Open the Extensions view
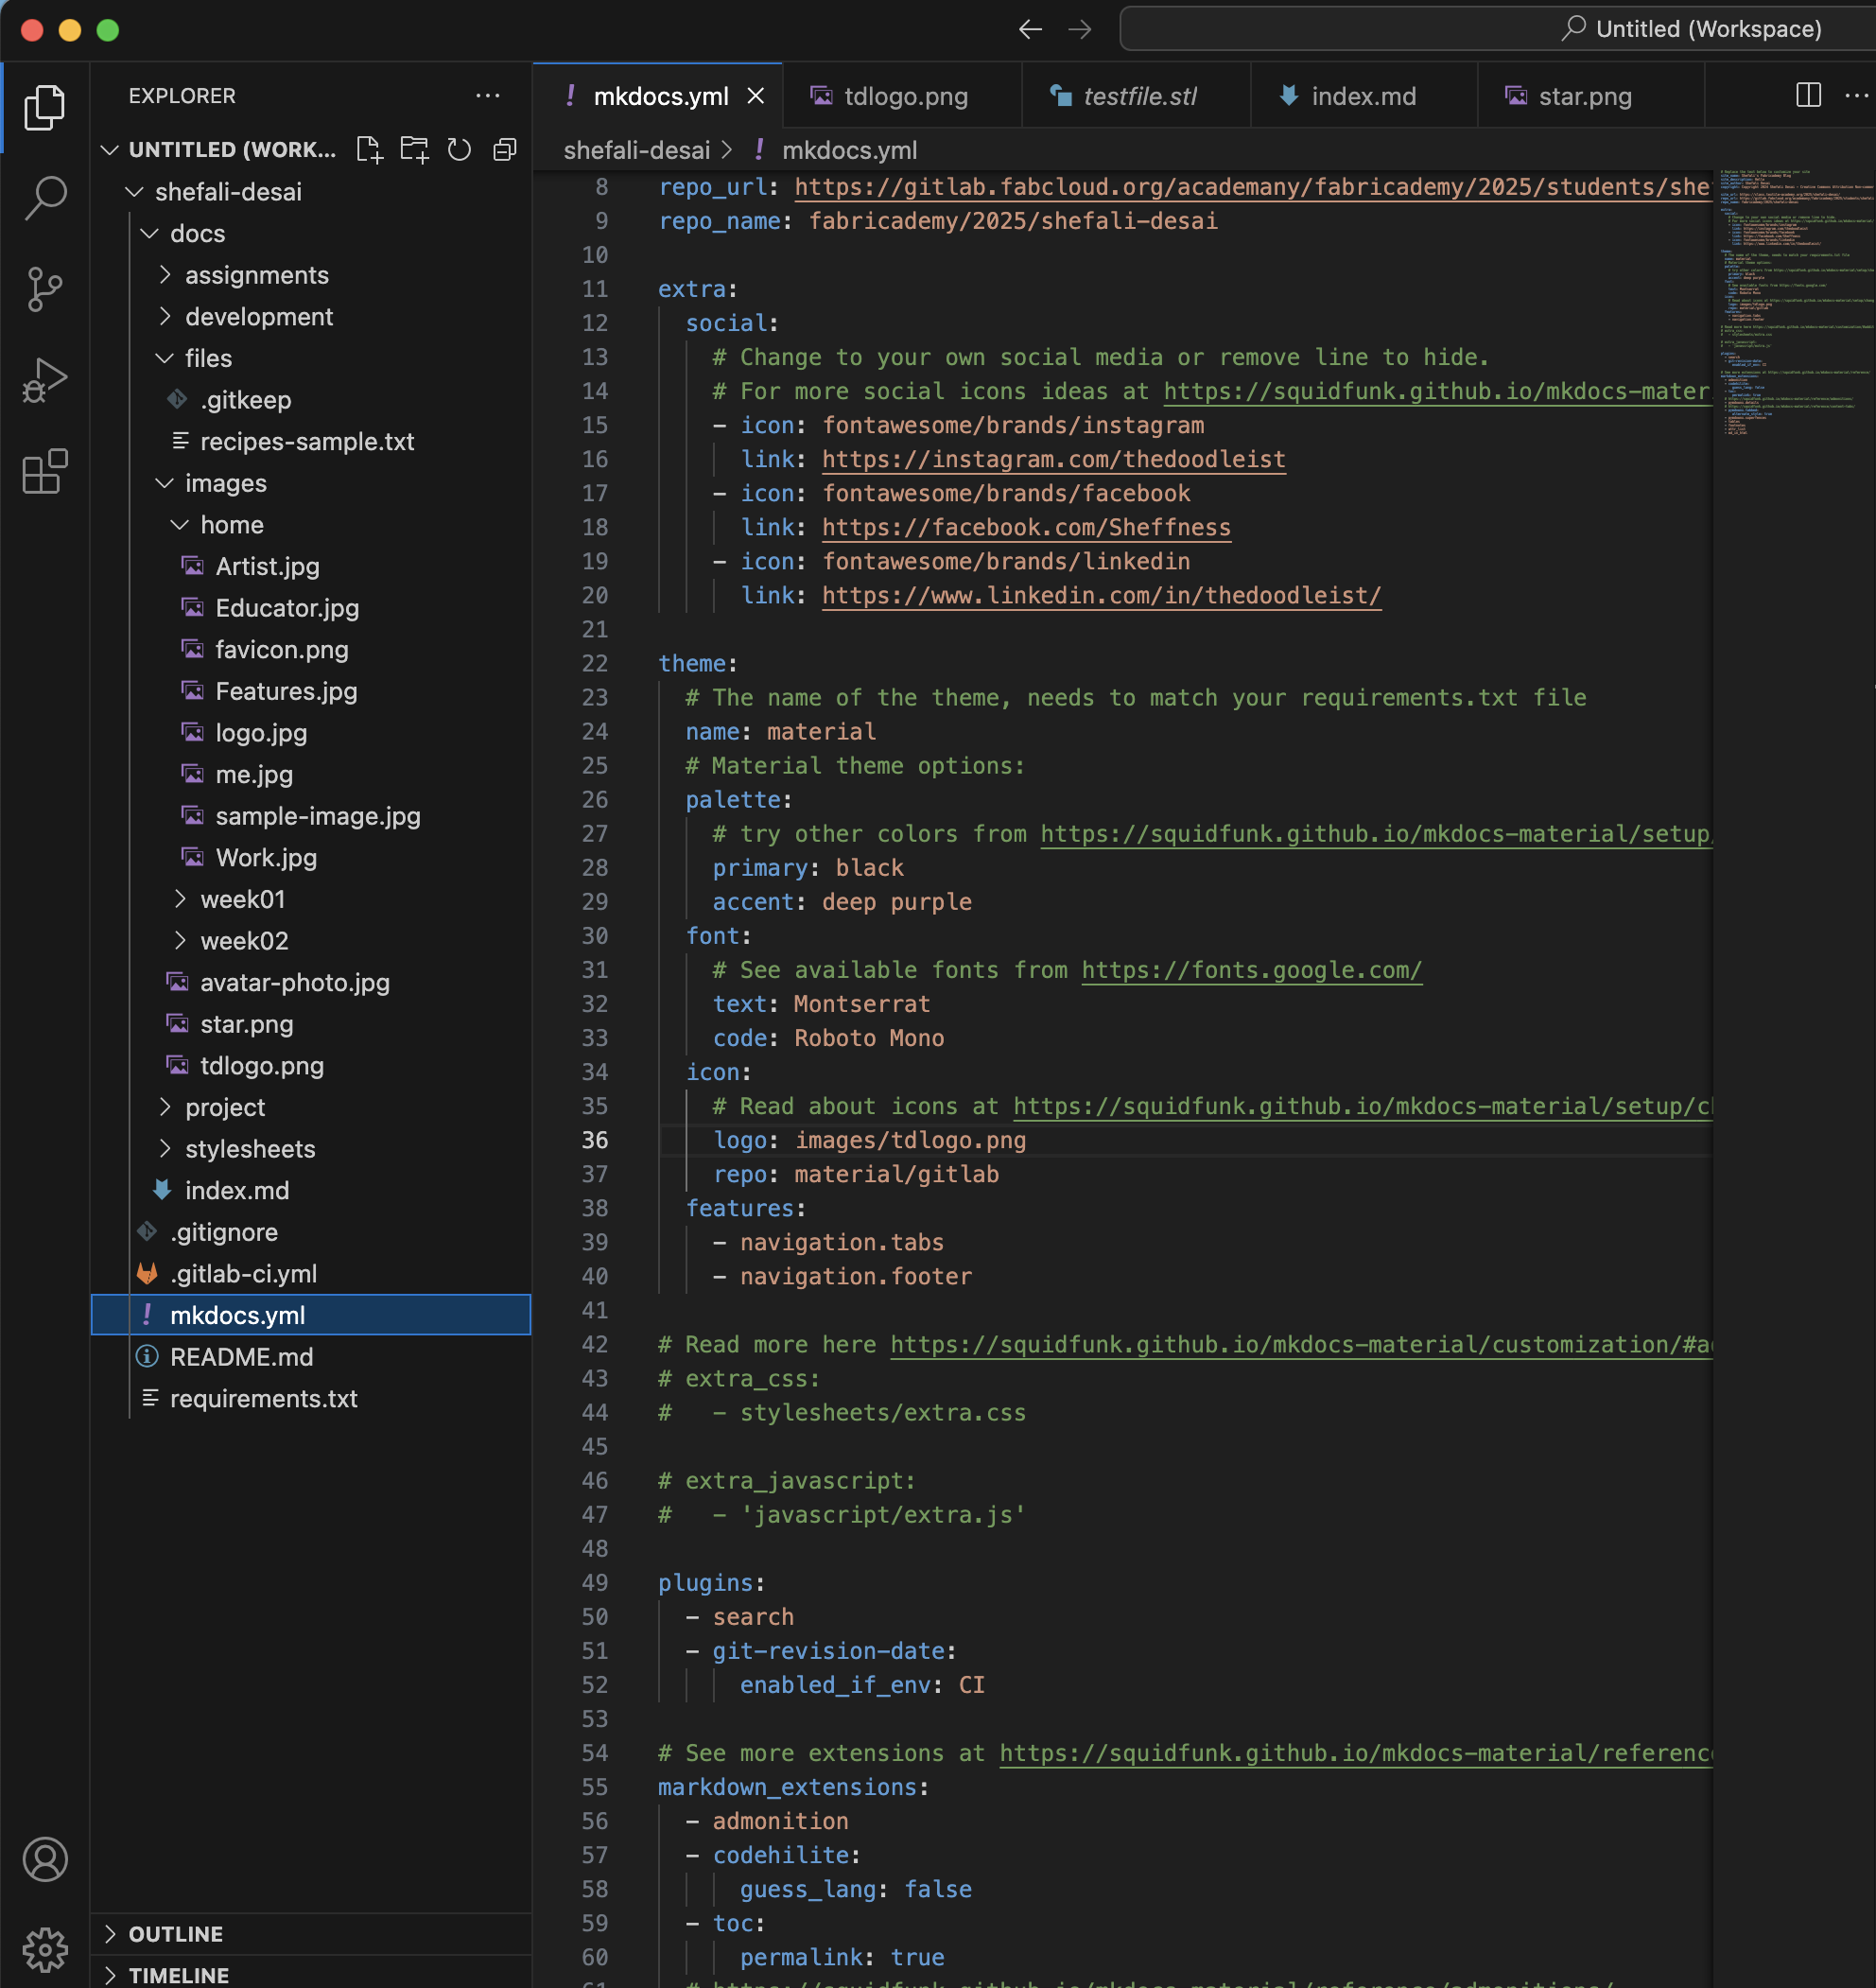 coord(44,471)
